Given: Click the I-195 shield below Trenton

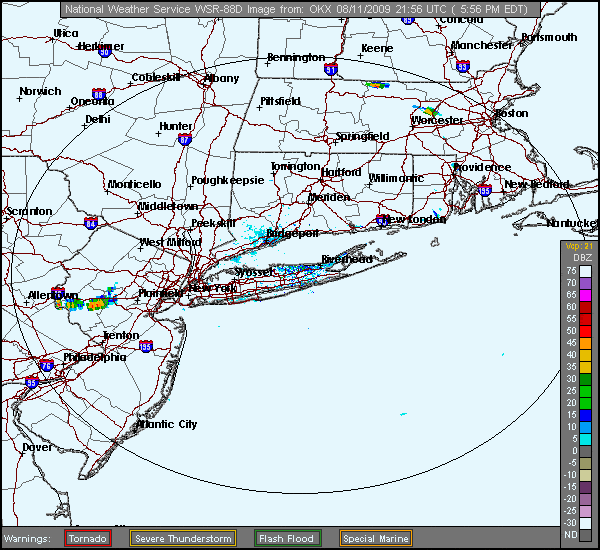Looking at the screenshot, I should tap(145, 346).
